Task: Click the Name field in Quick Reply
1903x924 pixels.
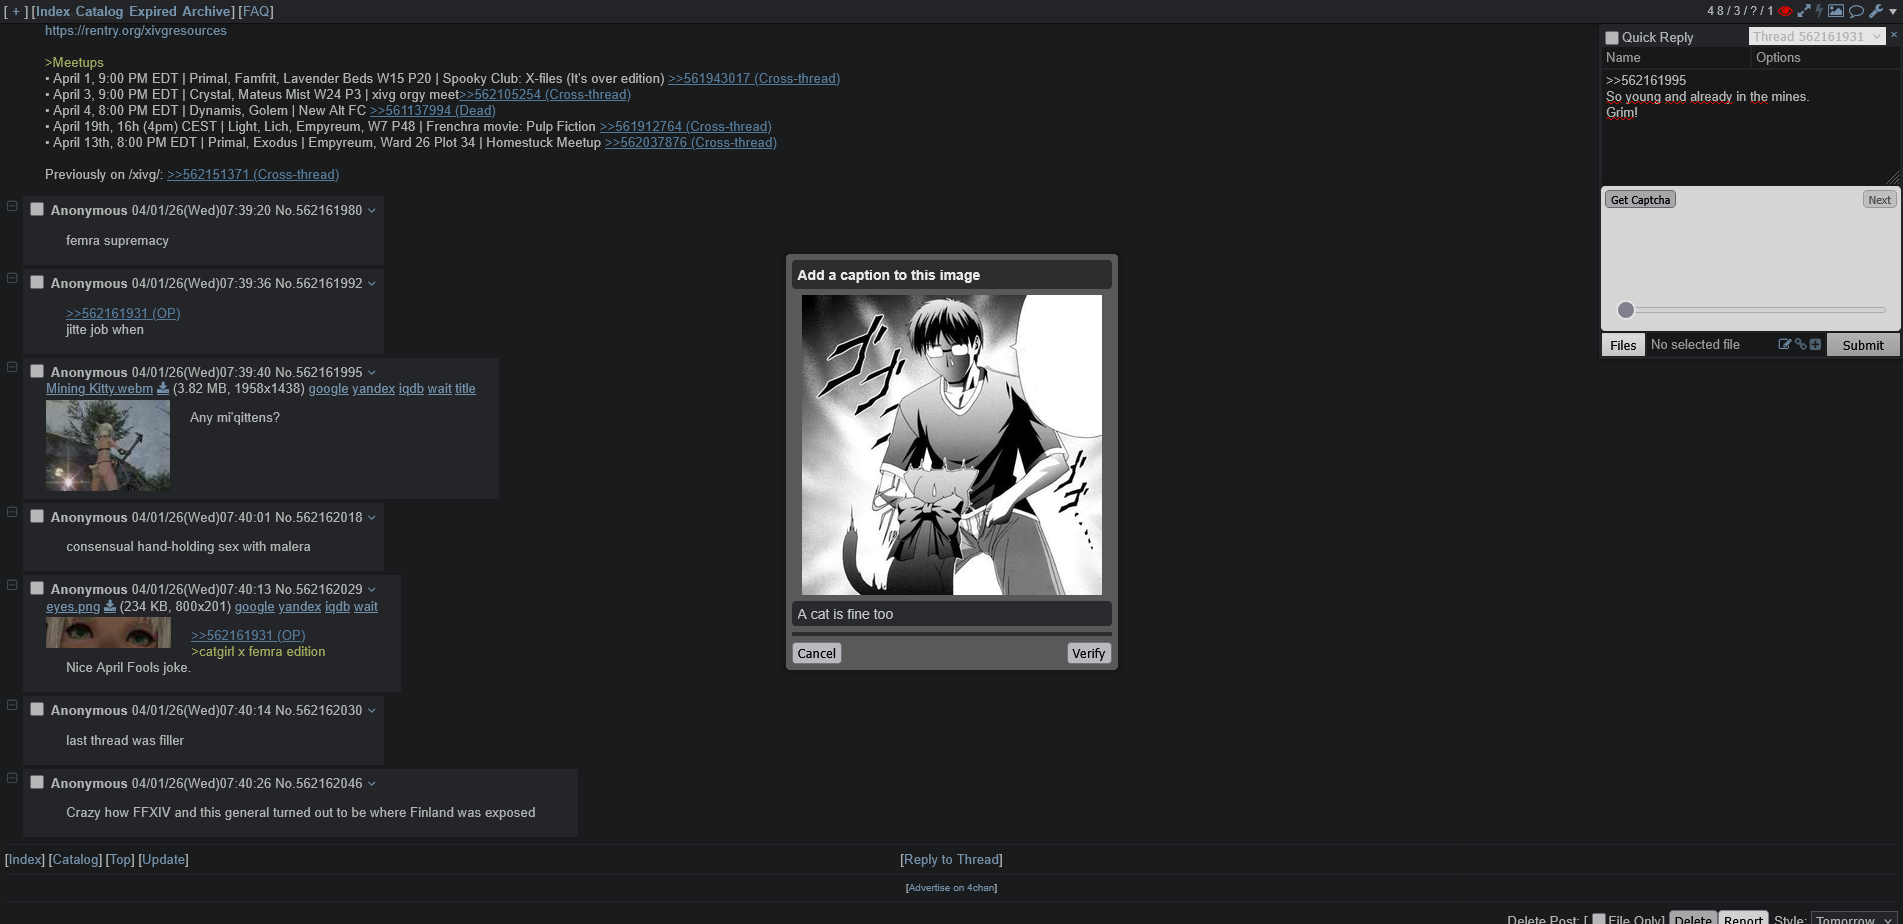Action: pos(1676,58)
